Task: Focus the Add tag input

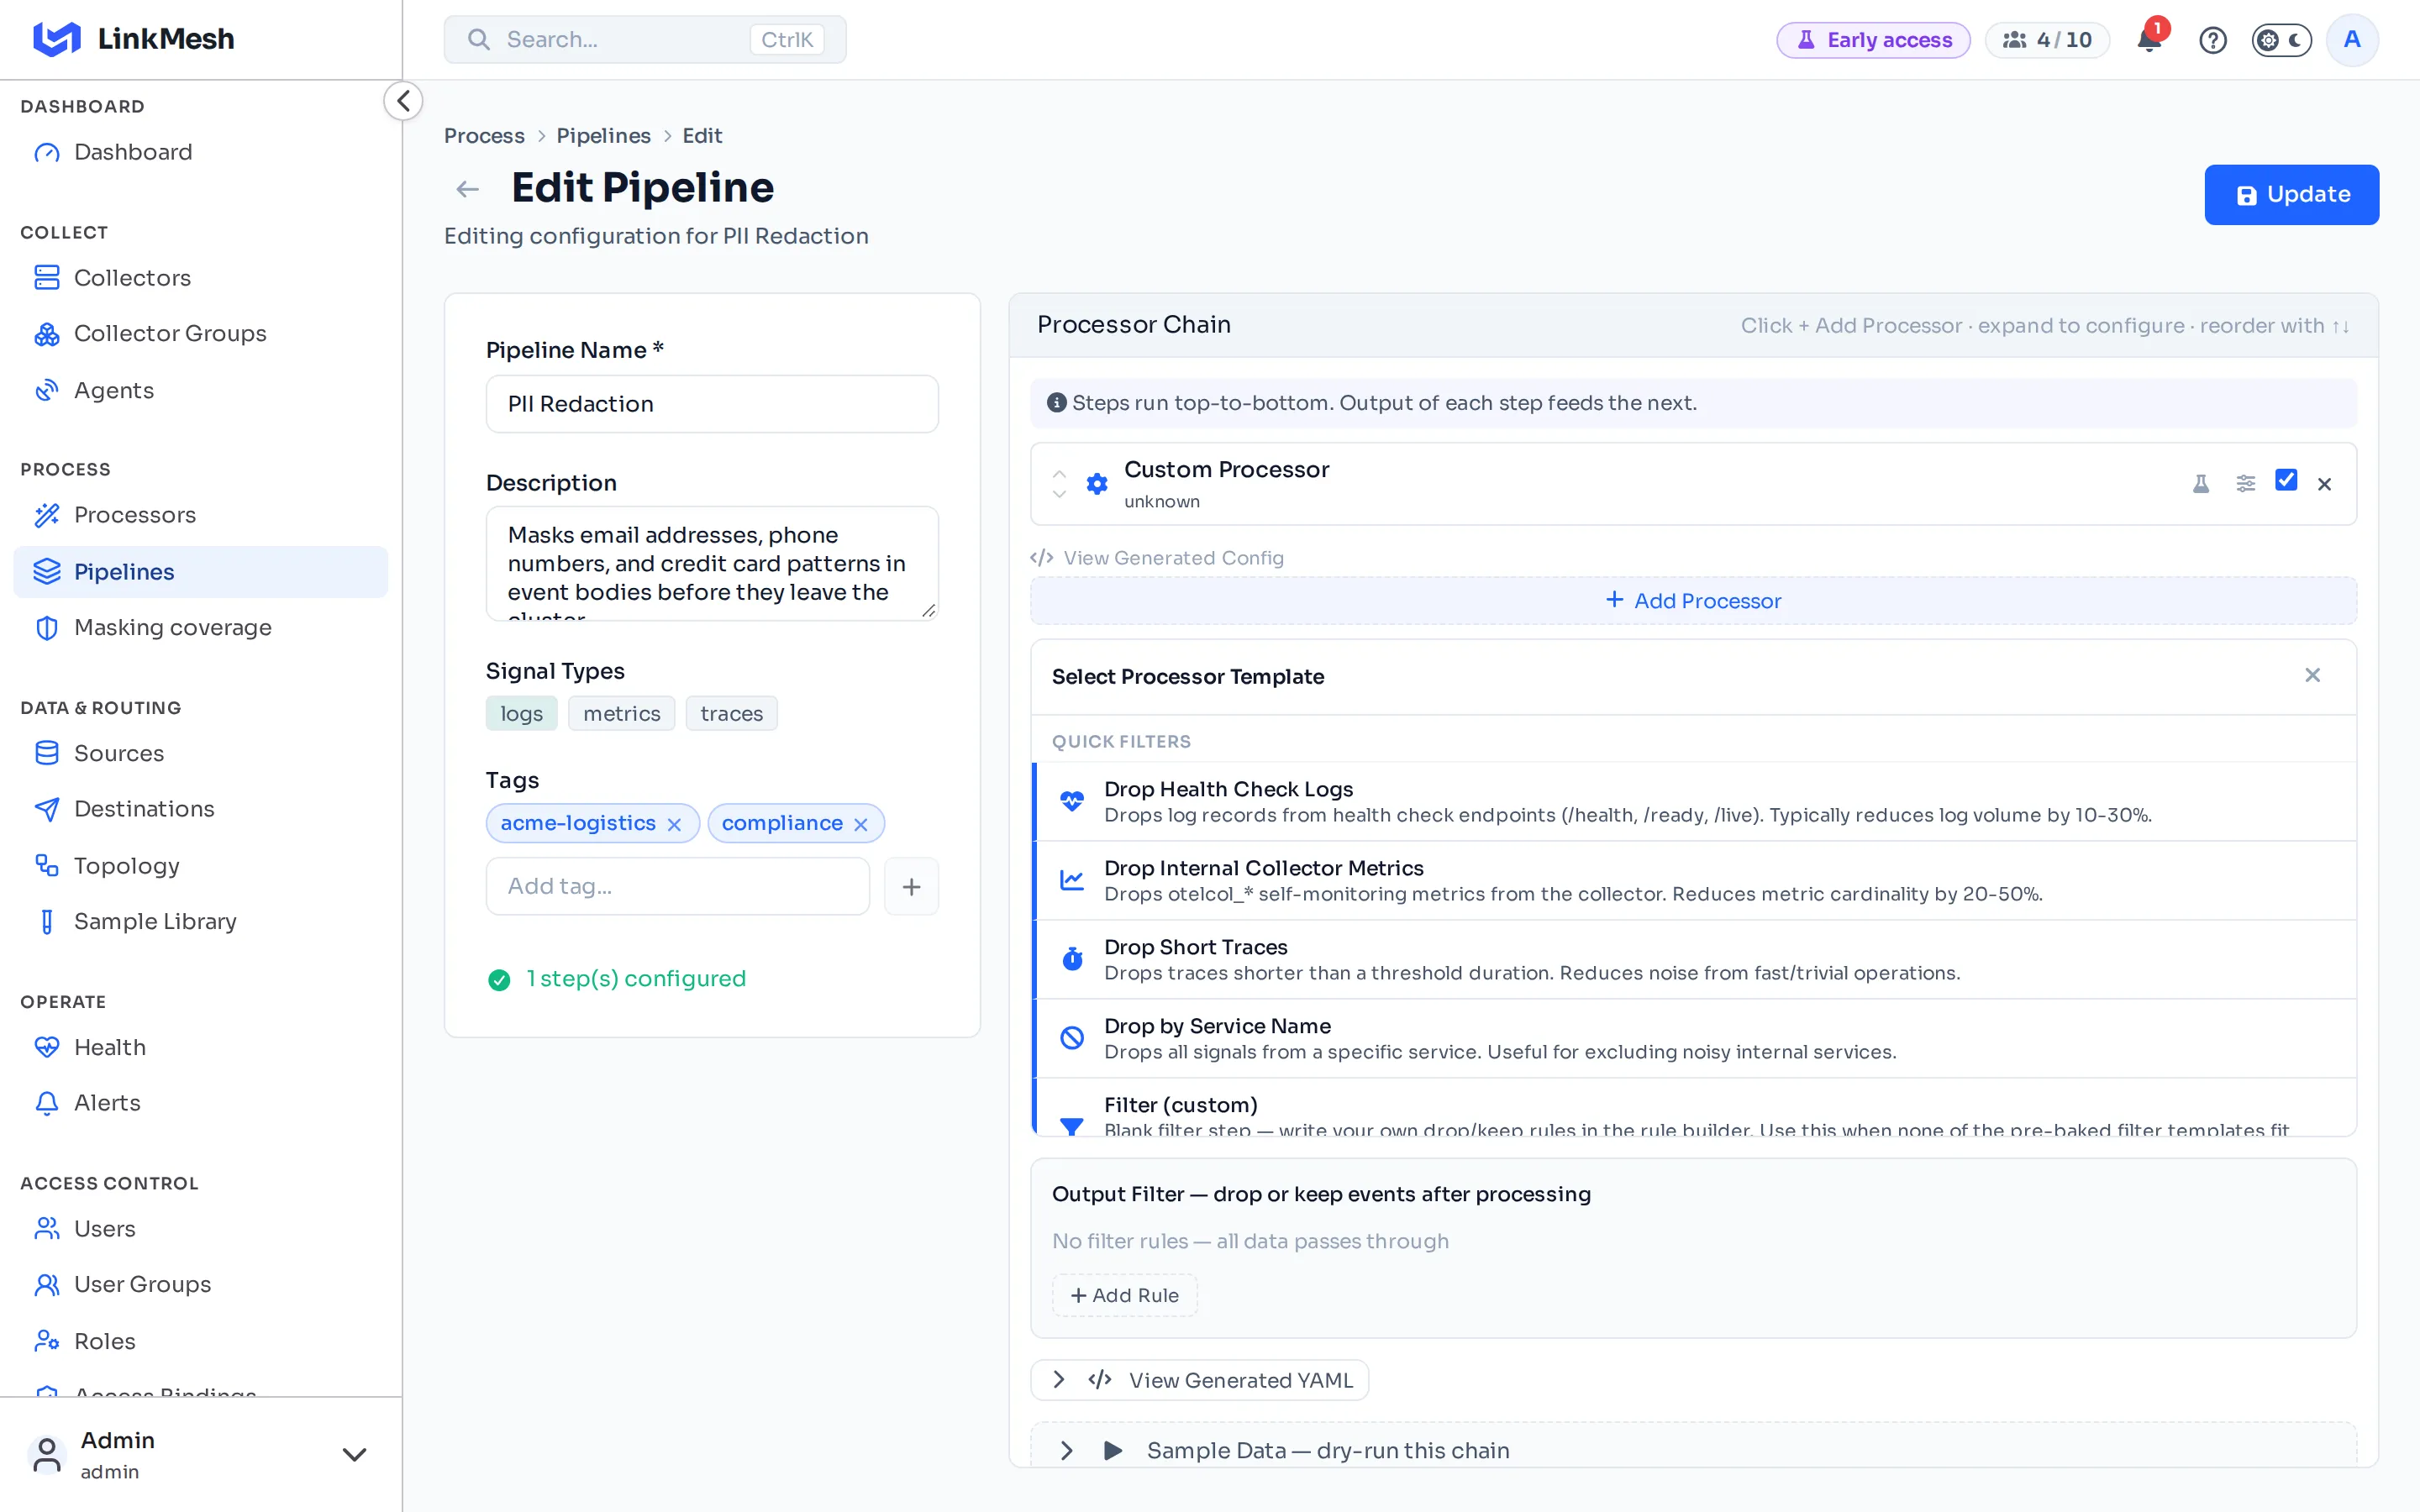Action: click(677, 886)
